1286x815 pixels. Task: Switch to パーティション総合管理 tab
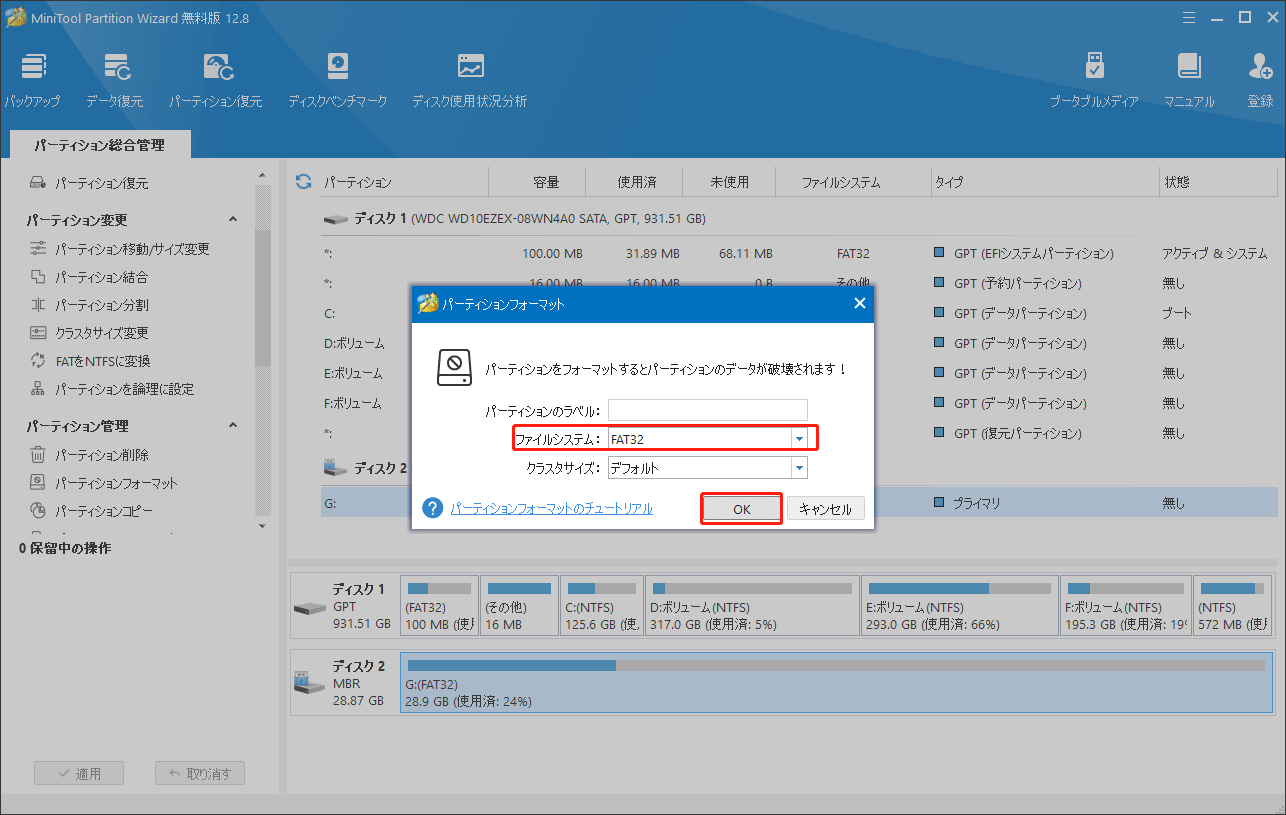(99, 146)
